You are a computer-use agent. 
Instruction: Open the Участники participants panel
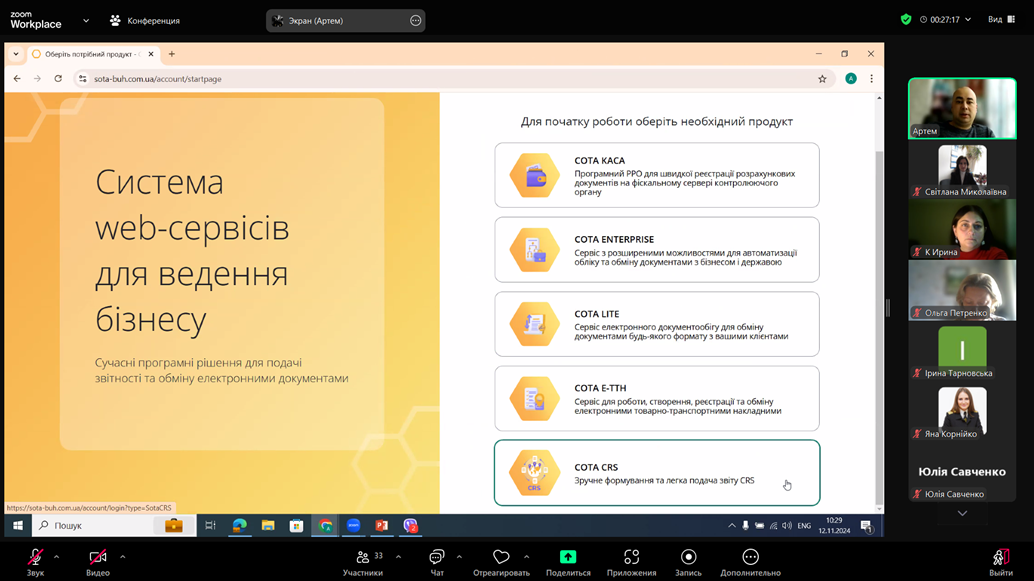pos(363,562)
